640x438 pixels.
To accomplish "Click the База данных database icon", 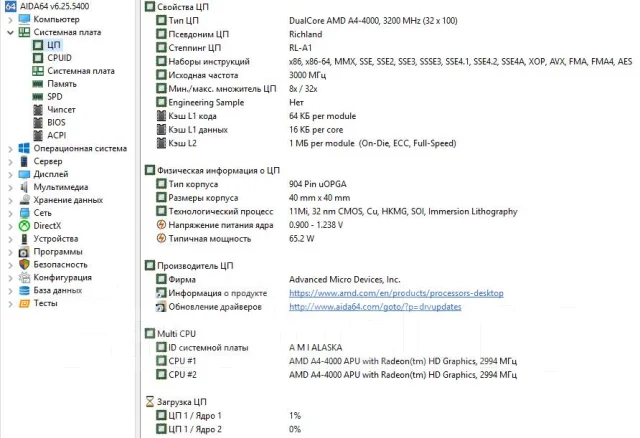I will 24,291.
